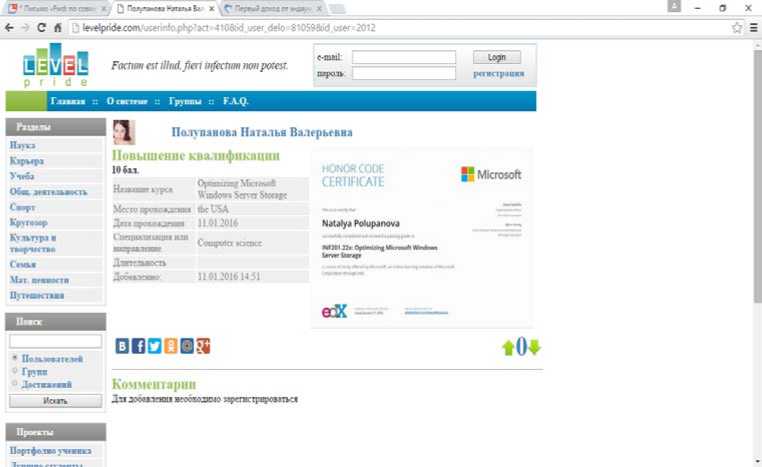Click the browser forward arrow
The width and height of the screenshot is (762, 467).
click(25, 28)
